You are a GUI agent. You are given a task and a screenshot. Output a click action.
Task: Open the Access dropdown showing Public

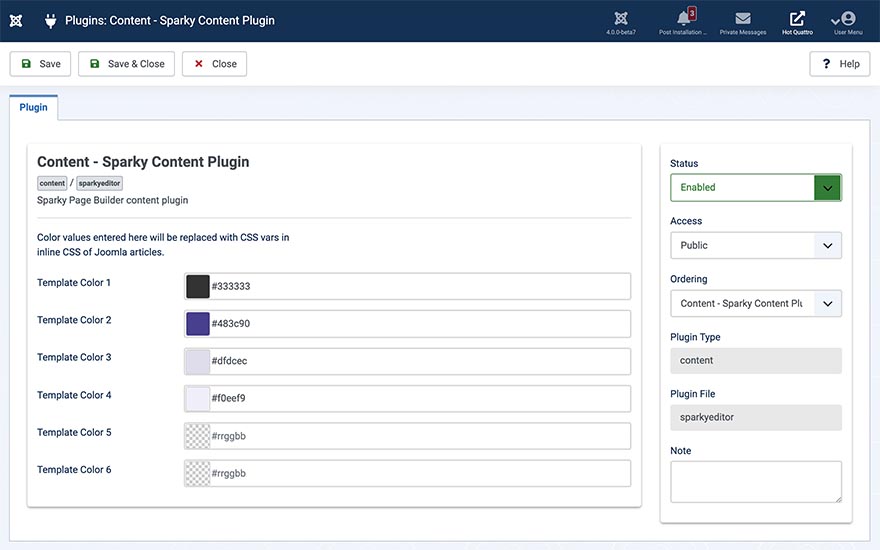[x=755, y=245]
